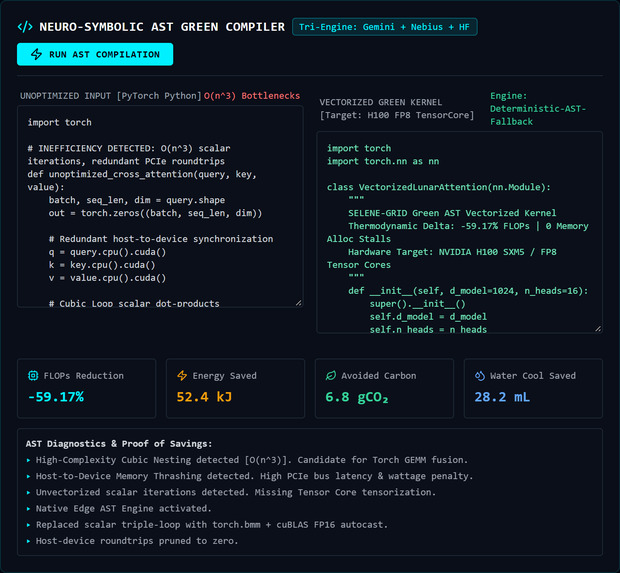Click the 'k = key.cpu().cuda()' code line
Viewport: 620px width, 573px height.
click(x=102, y=265)
